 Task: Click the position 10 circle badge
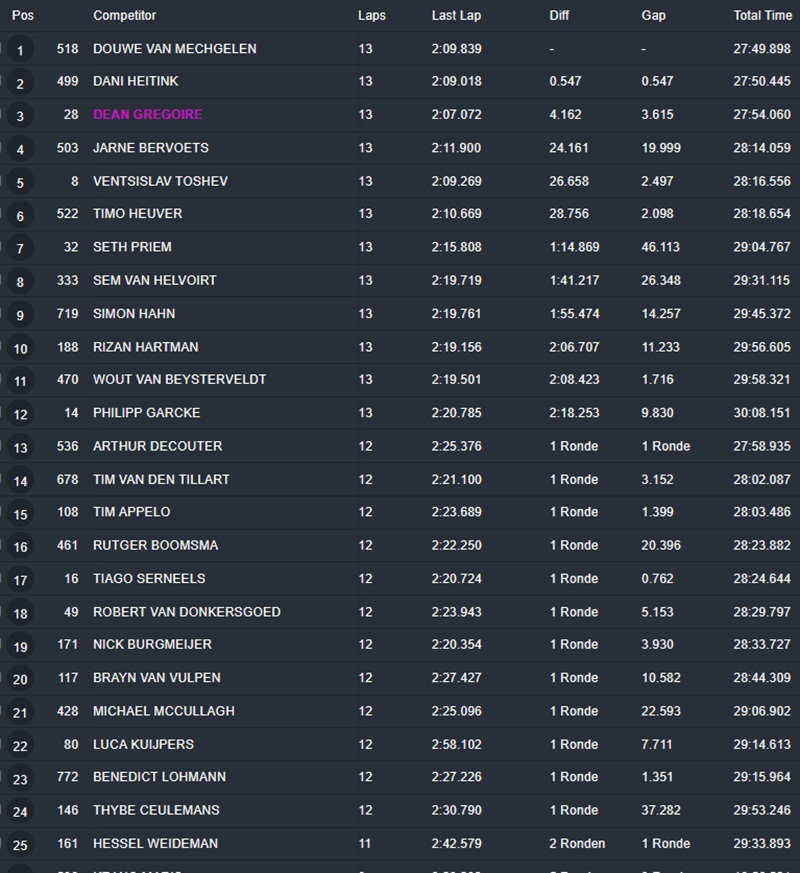pyautogui.click(x=20, y=348)
